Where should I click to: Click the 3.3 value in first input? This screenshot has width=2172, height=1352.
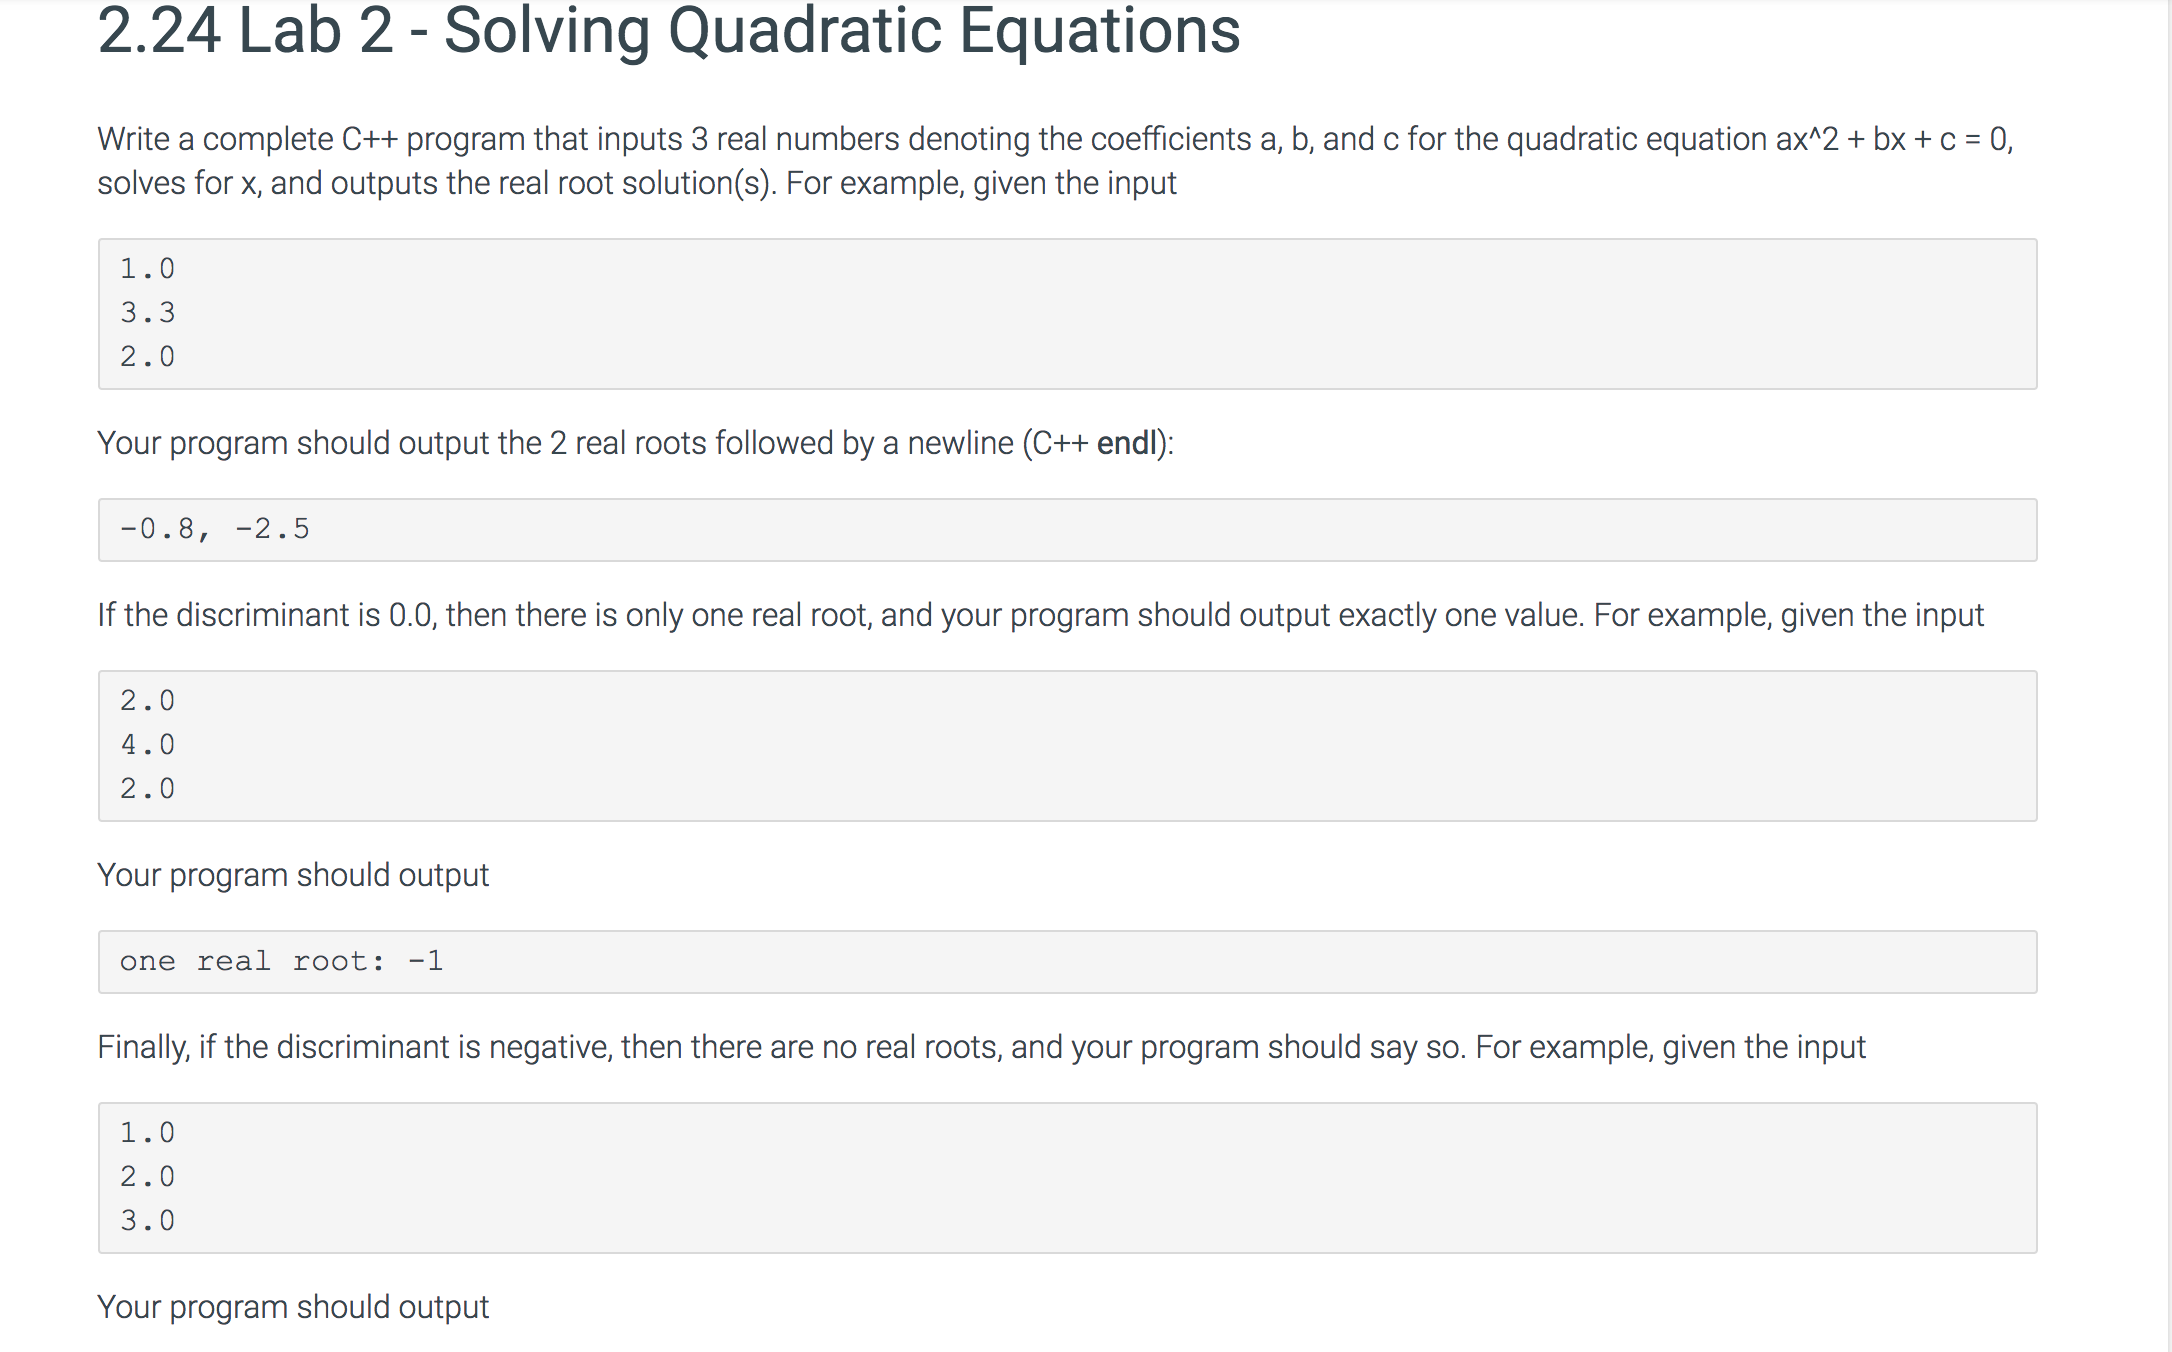coord(148,313)
